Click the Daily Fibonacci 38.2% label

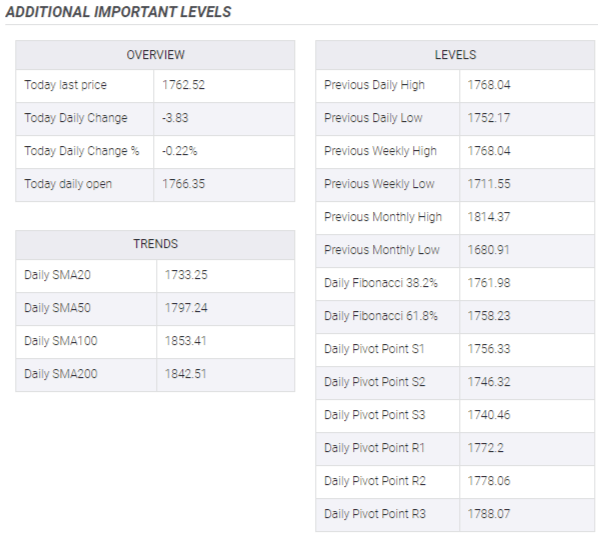(x=381, y=283)
